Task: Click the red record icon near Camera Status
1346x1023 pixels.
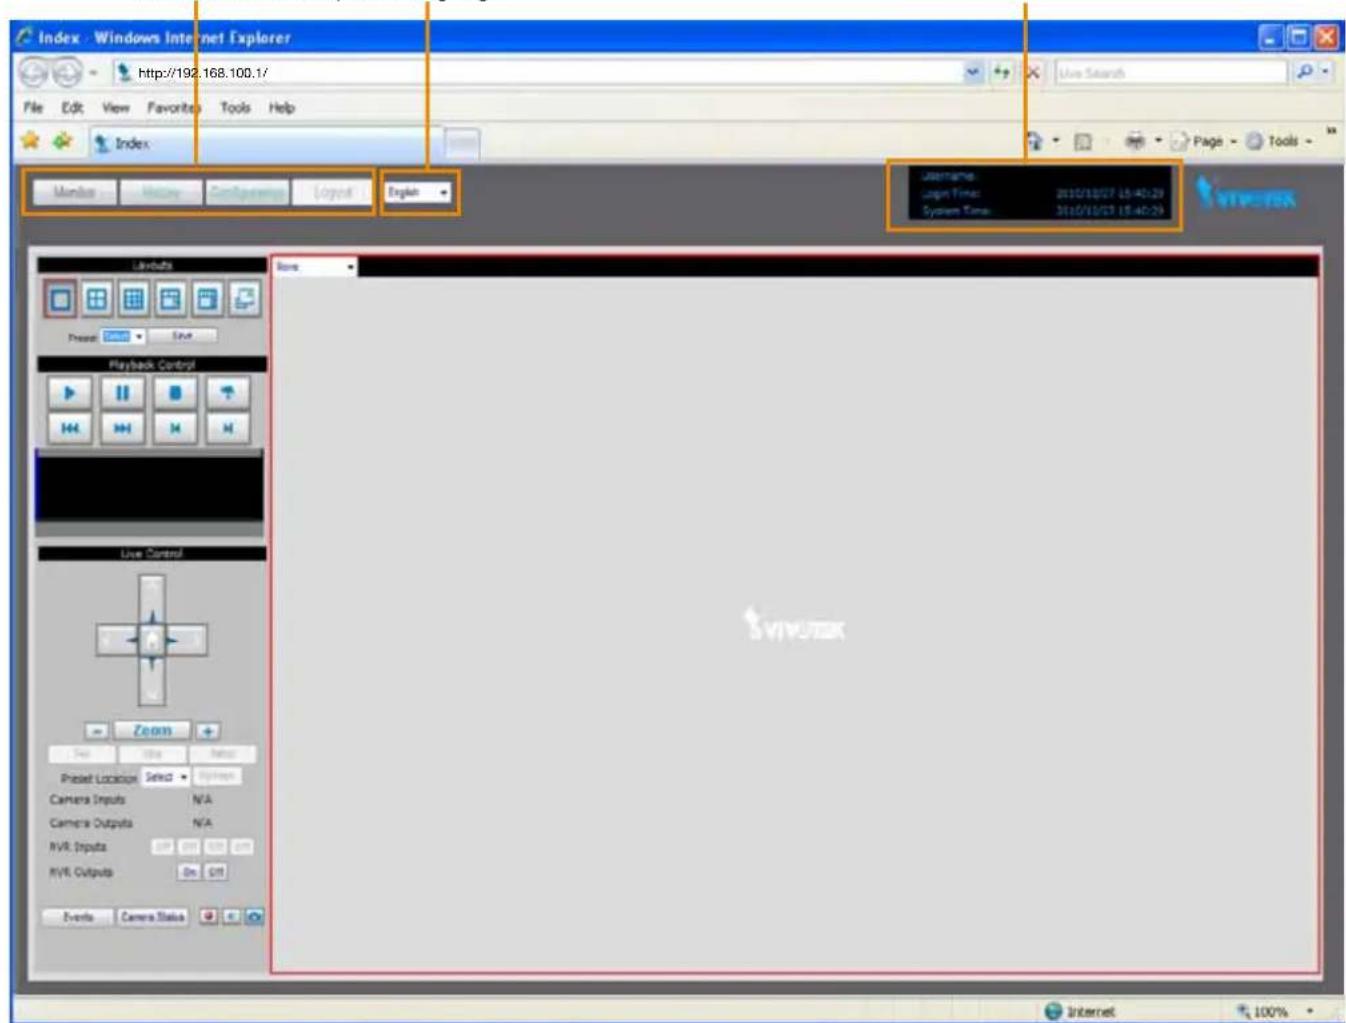Action: [x=208, y=916]
